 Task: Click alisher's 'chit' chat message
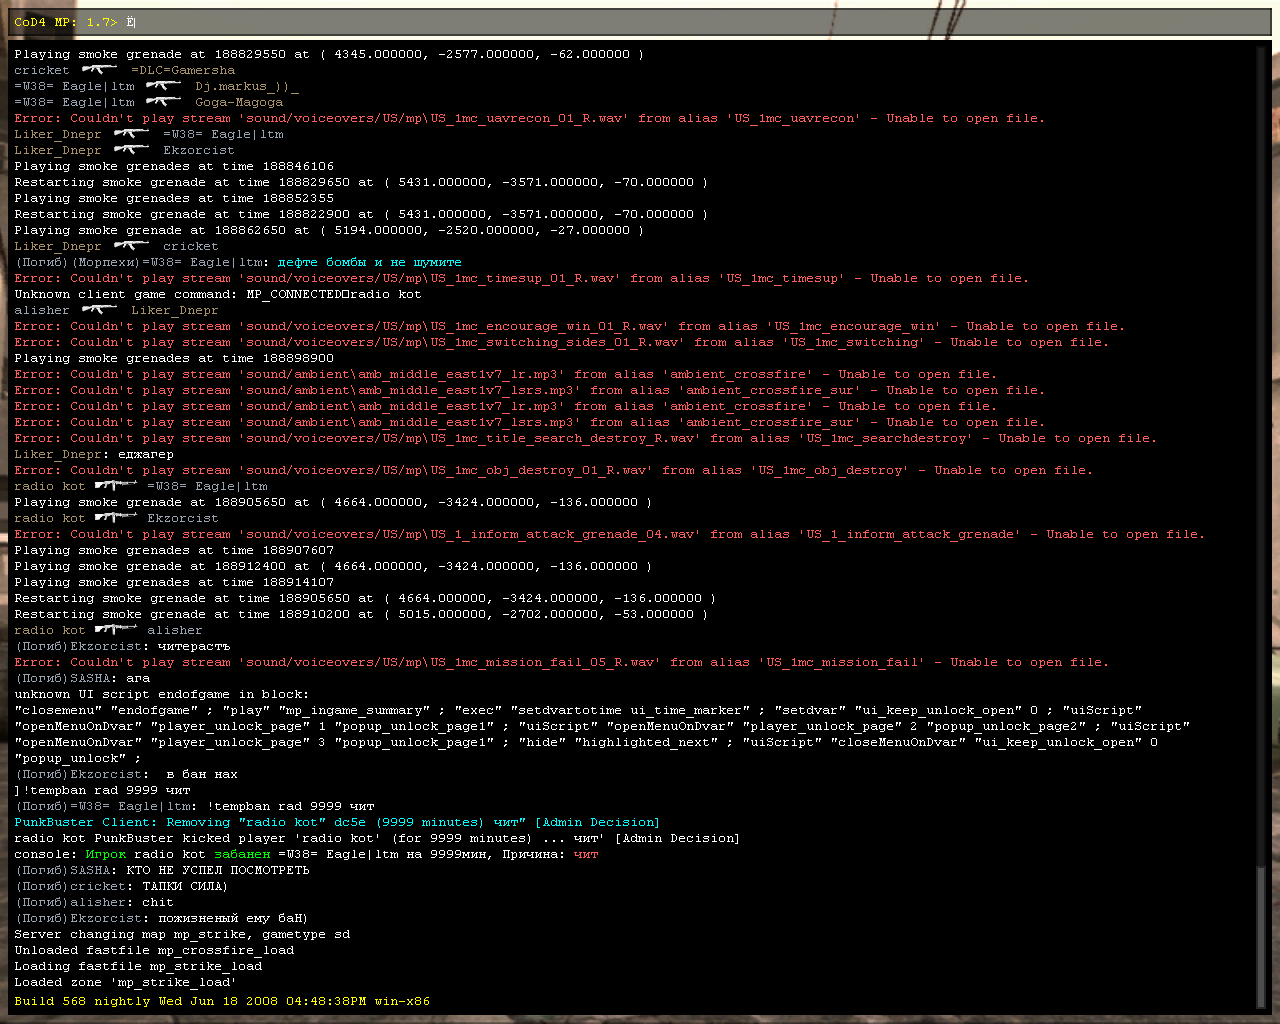click(x=94, y=902)
